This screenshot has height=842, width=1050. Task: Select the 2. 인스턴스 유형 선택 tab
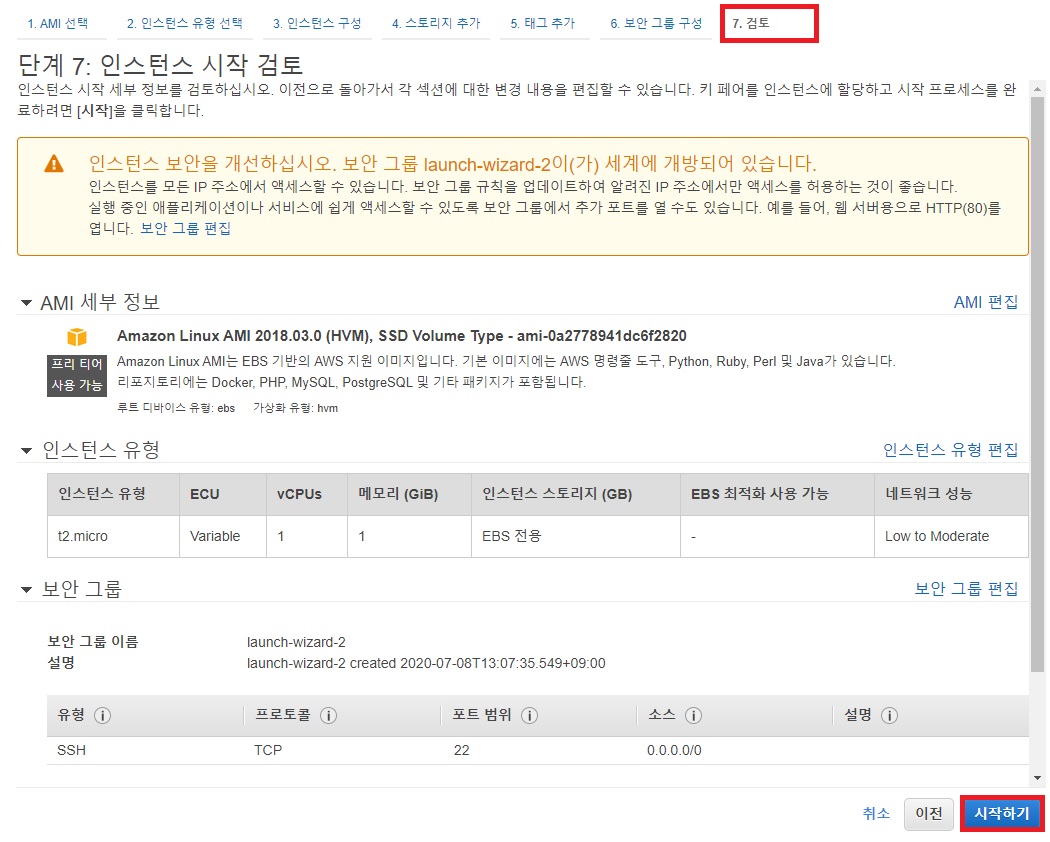184,23
